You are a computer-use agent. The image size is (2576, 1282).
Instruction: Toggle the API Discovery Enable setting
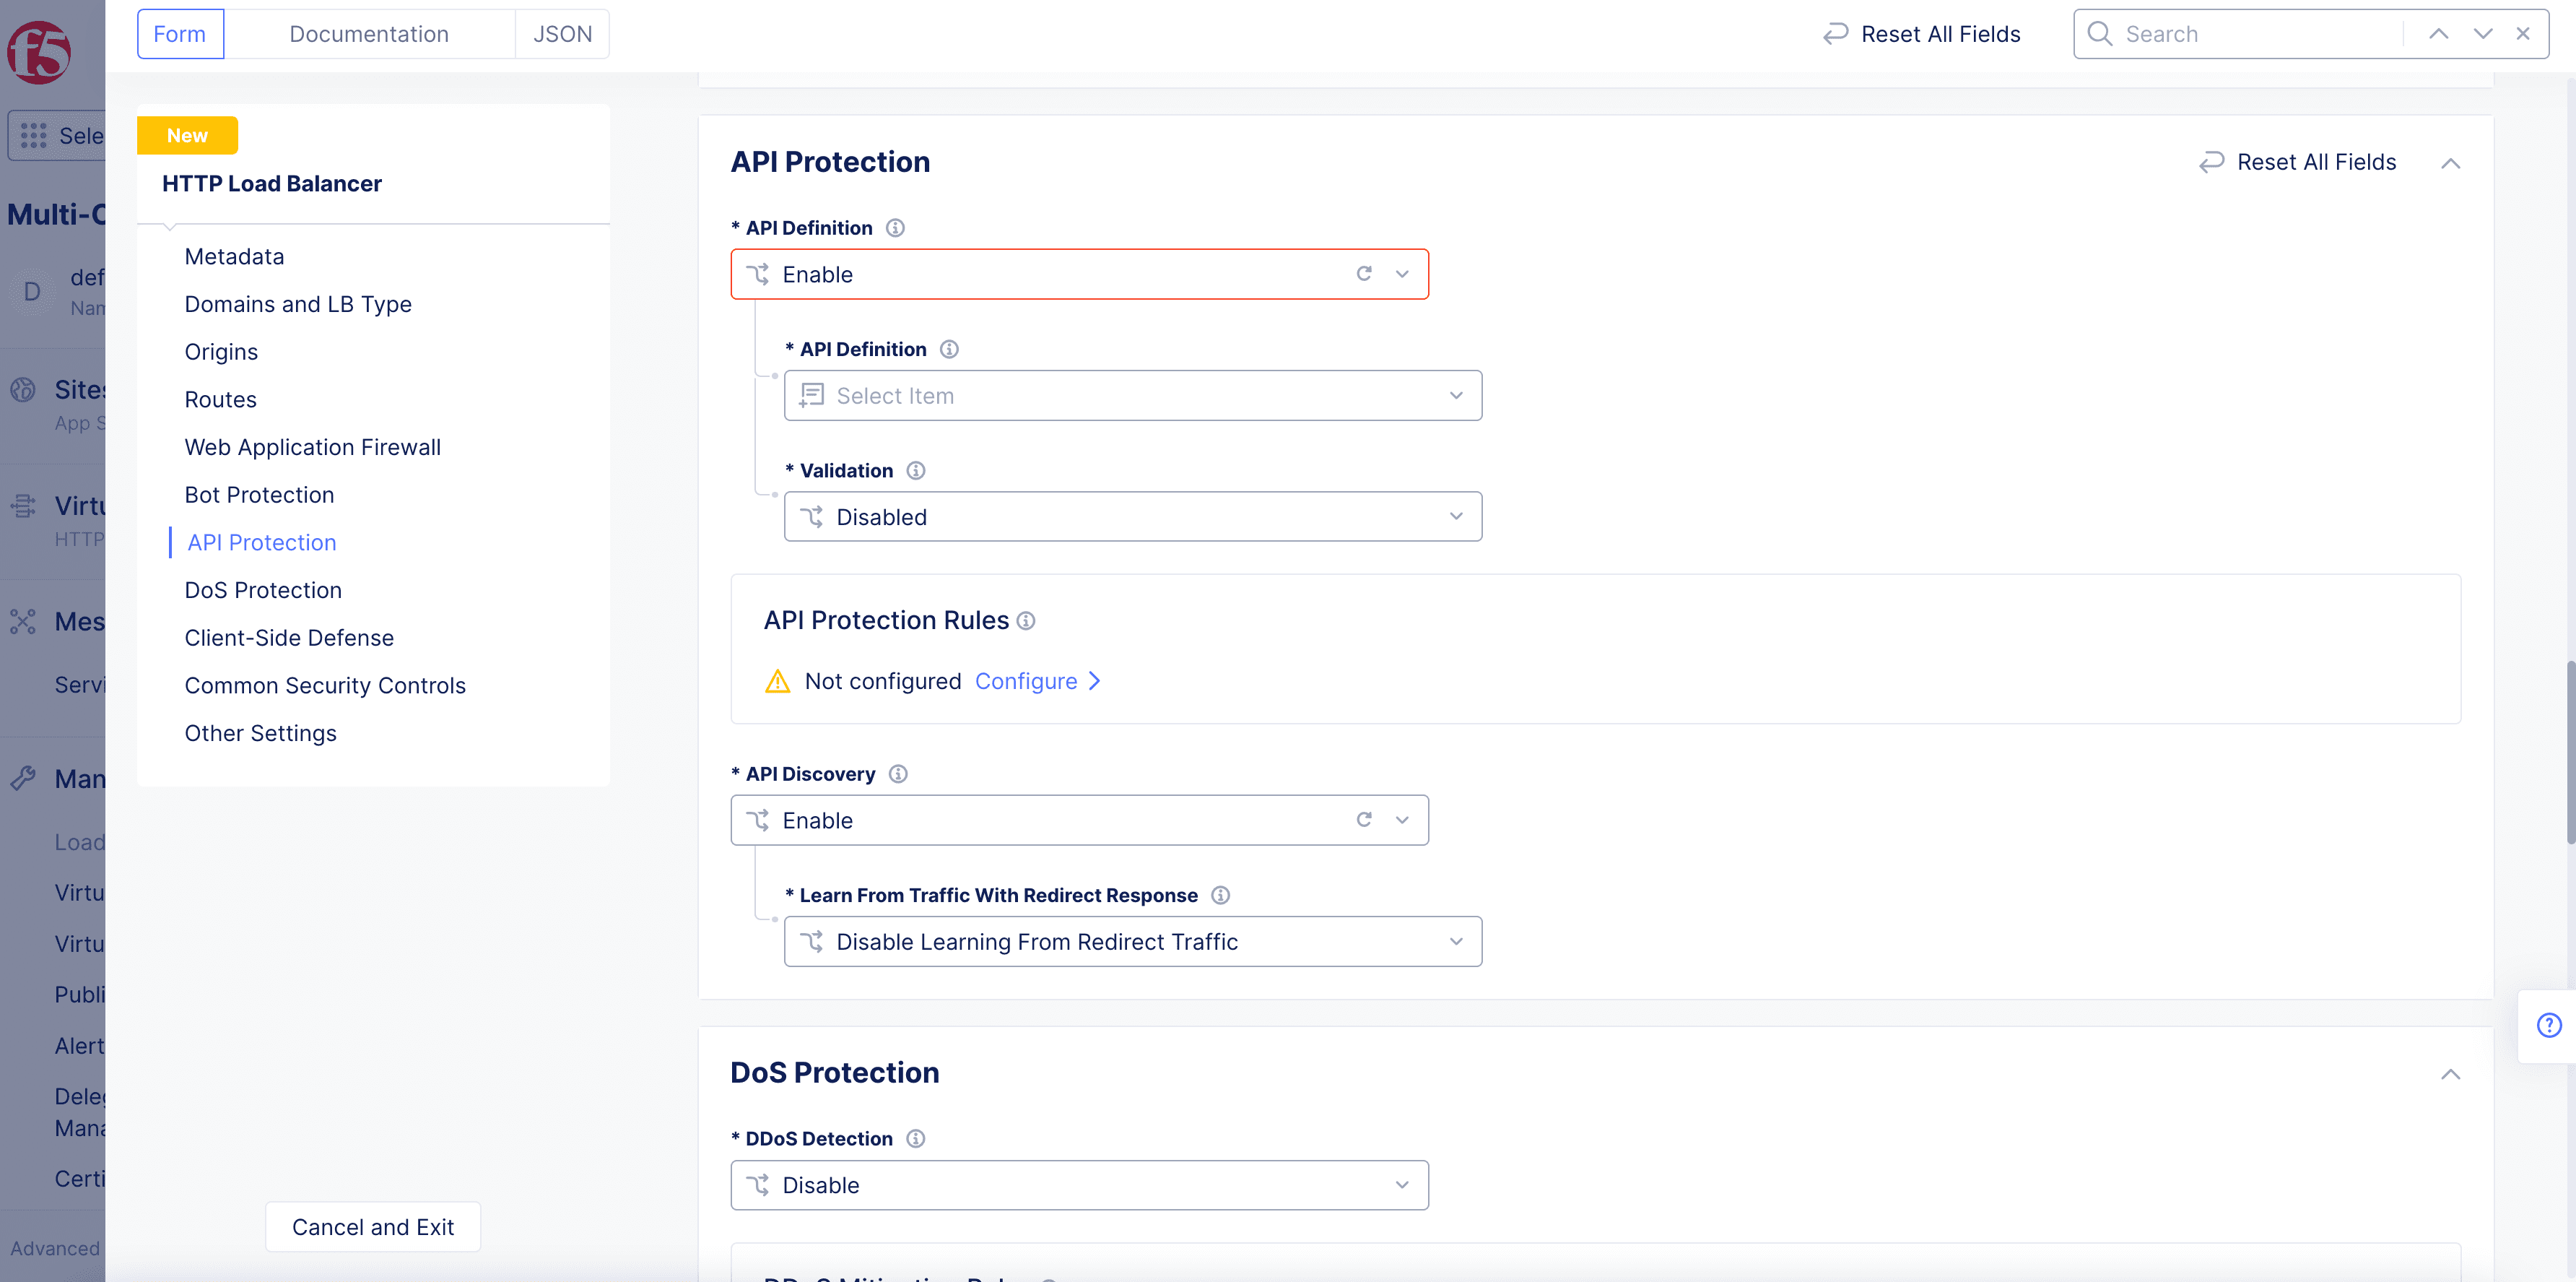pyautogui.click(x=1078, y=818)
